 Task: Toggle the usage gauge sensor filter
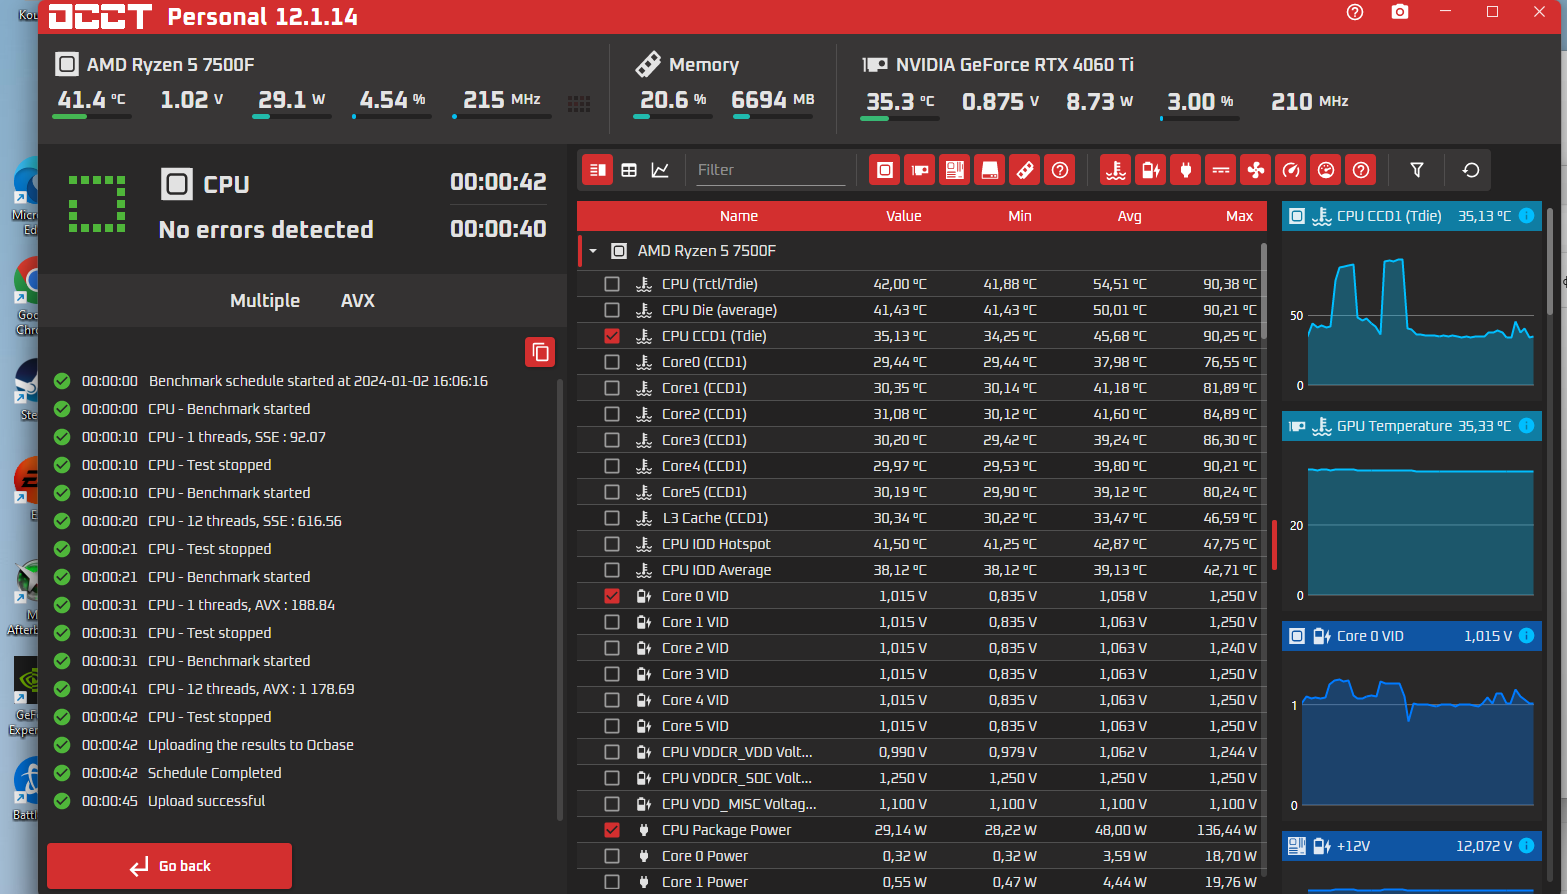point(1326,170)
